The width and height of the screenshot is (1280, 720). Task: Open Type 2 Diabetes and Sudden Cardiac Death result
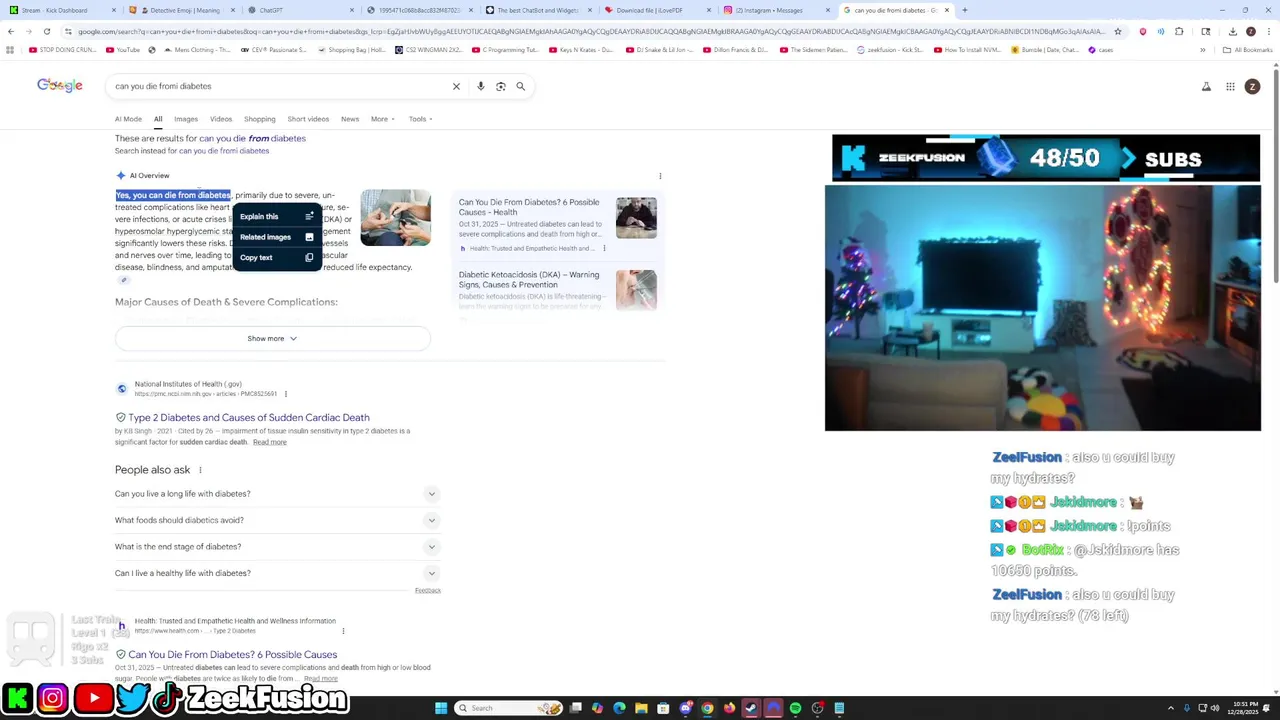click(x=249, y=418)
